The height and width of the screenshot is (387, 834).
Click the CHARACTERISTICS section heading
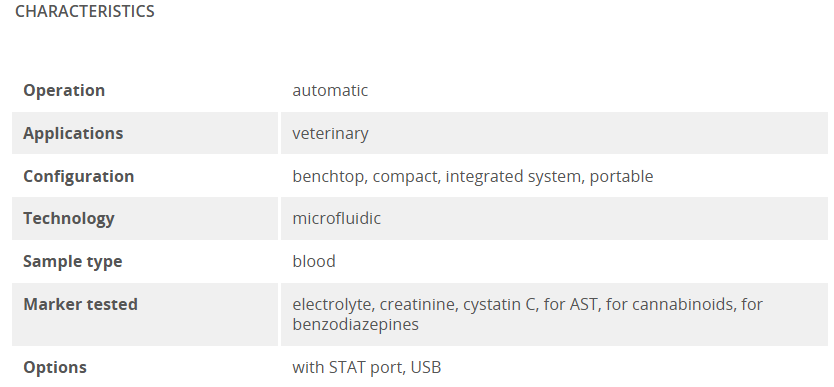(85, 11)
